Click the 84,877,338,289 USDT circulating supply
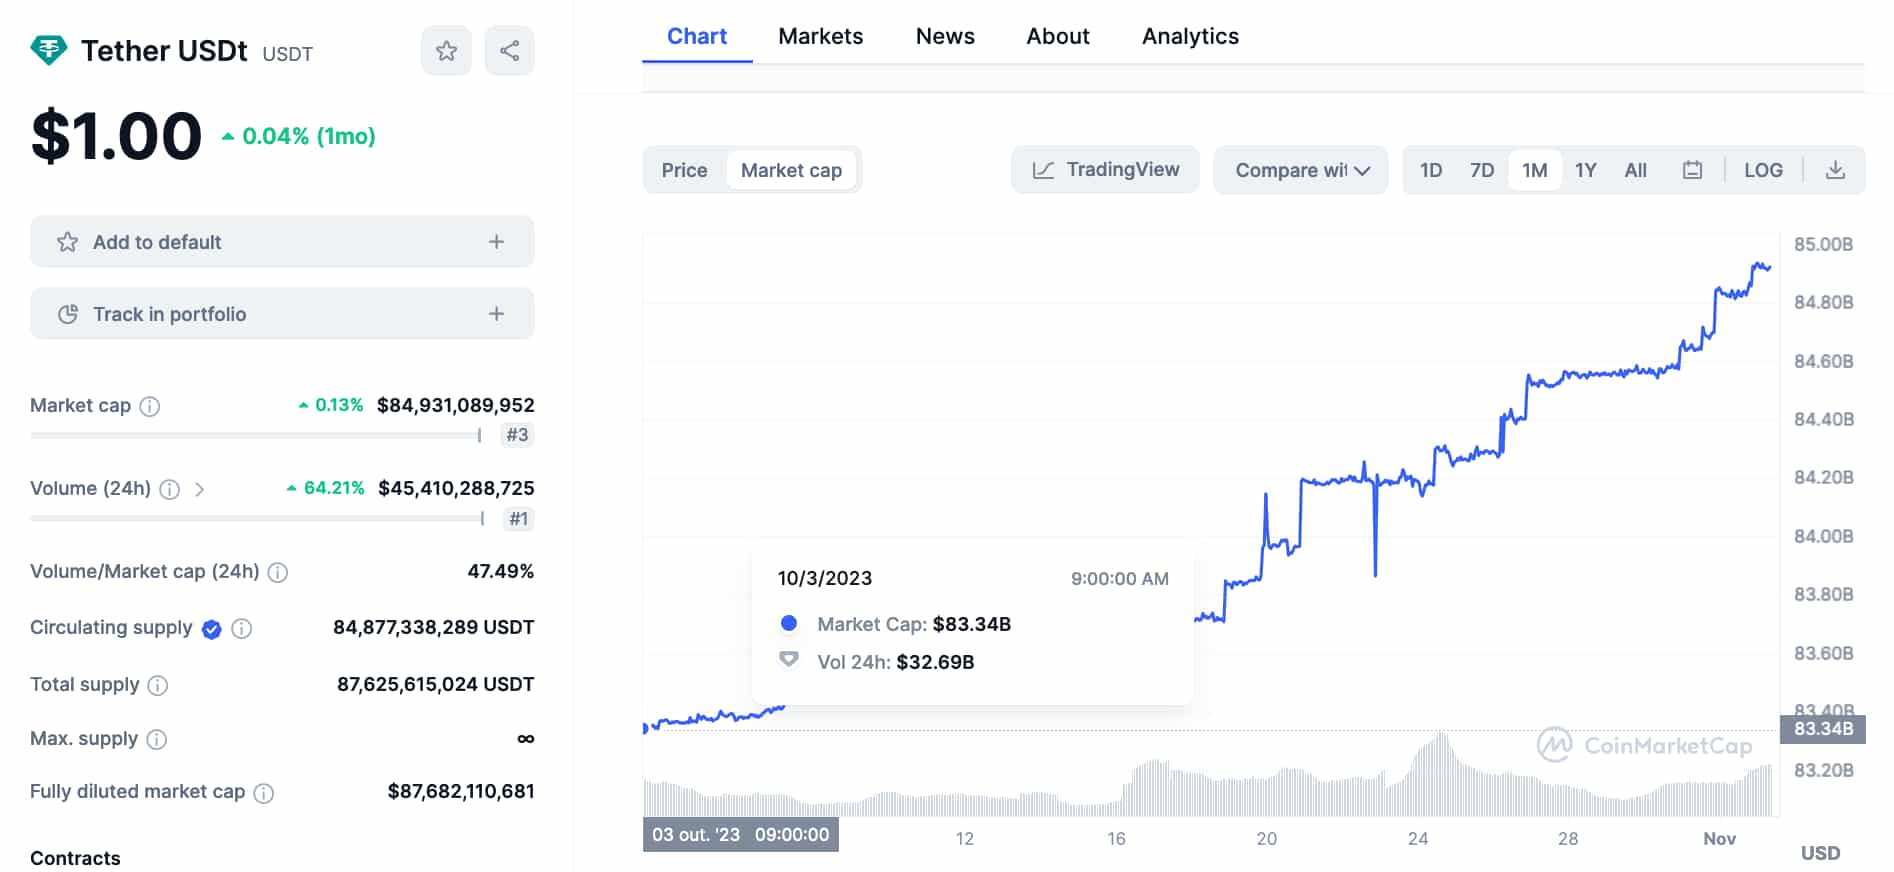 433,627
